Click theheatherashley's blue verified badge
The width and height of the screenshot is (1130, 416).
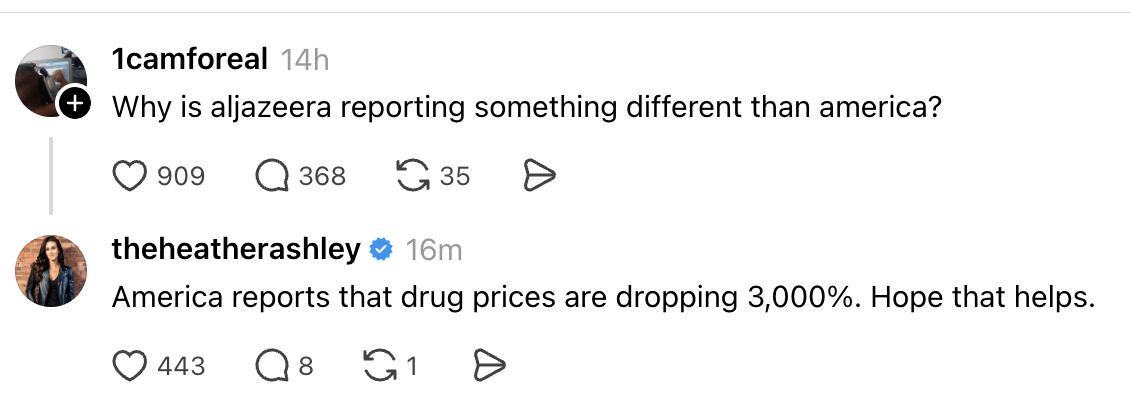[381, 250]
